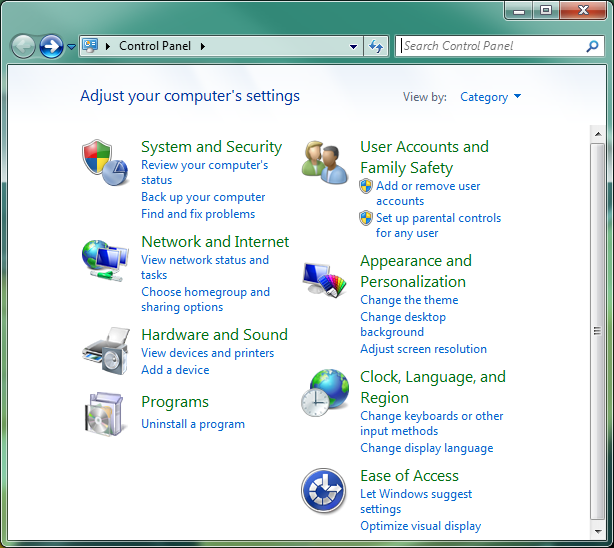Click the search magnifier icon

(x=592, y=46)
